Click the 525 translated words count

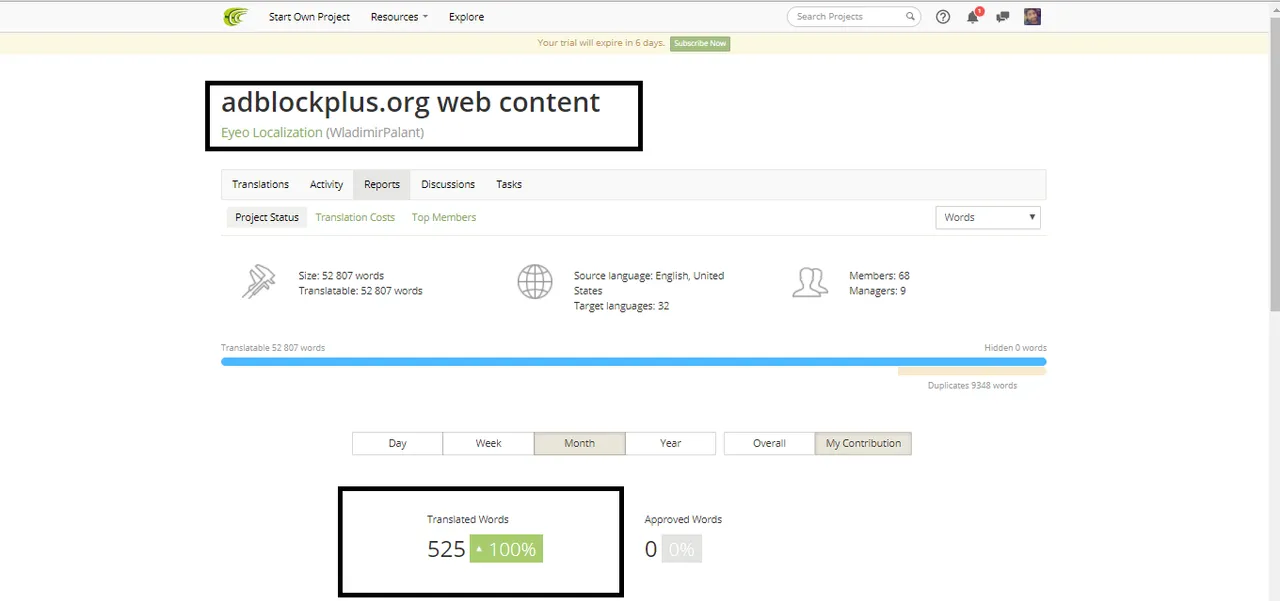(x=446, y=549)
